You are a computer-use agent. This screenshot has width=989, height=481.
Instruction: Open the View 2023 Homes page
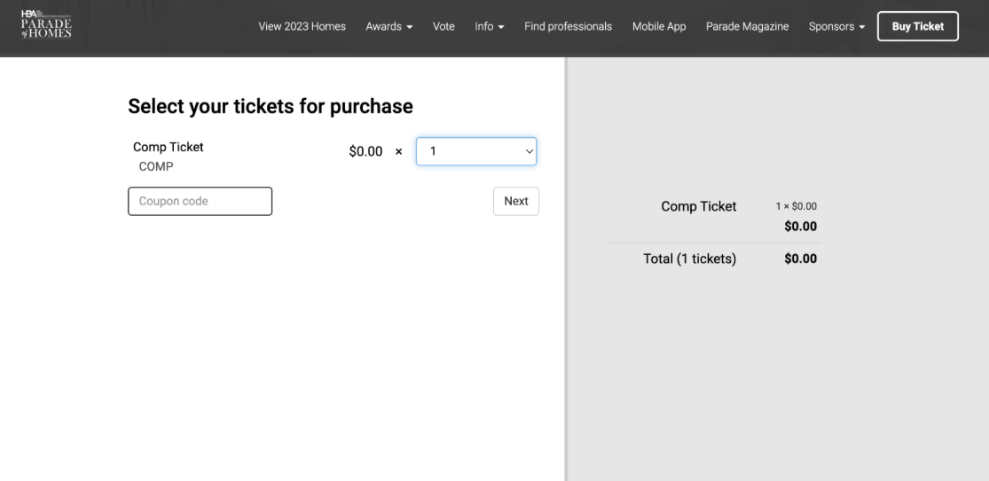point(302,27)
